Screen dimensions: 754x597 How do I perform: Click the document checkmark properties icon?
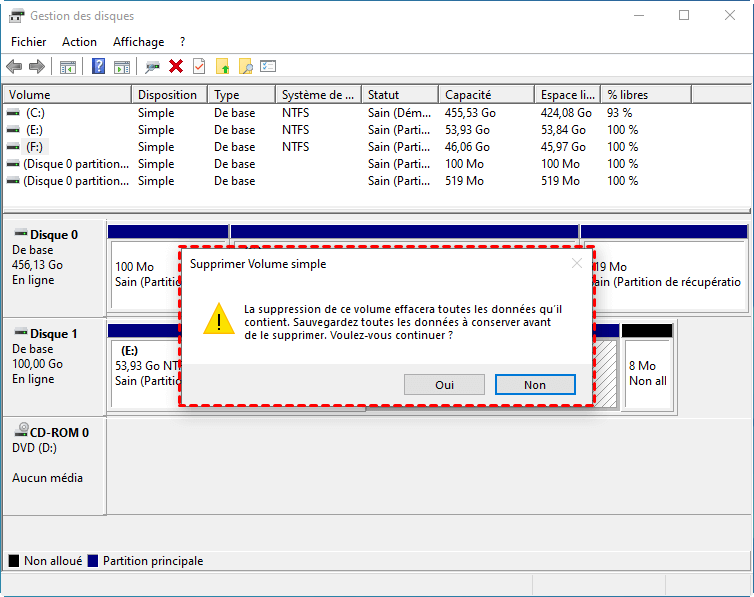tap(199, 66)
